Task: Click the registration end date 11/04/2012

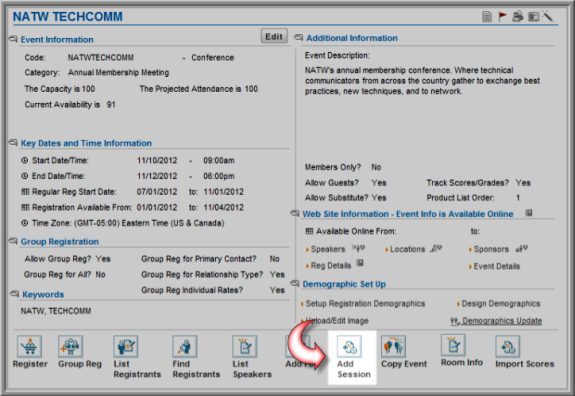Action: tap(224, 208)
